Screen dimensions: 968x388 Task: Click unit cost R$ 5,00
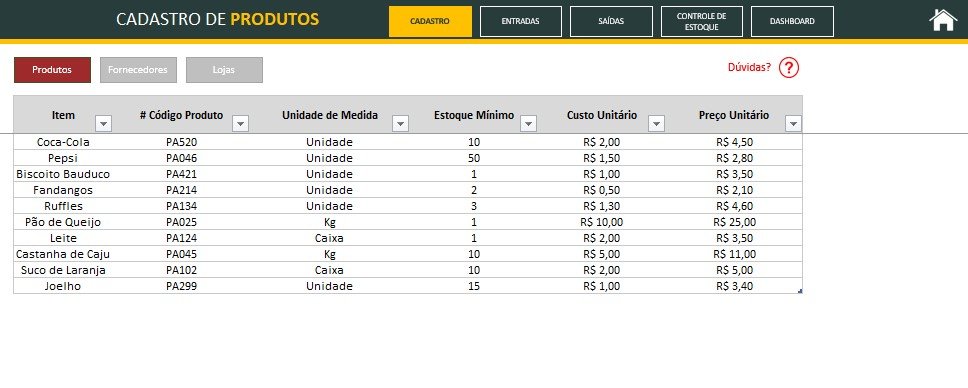[x=602, y=255]
